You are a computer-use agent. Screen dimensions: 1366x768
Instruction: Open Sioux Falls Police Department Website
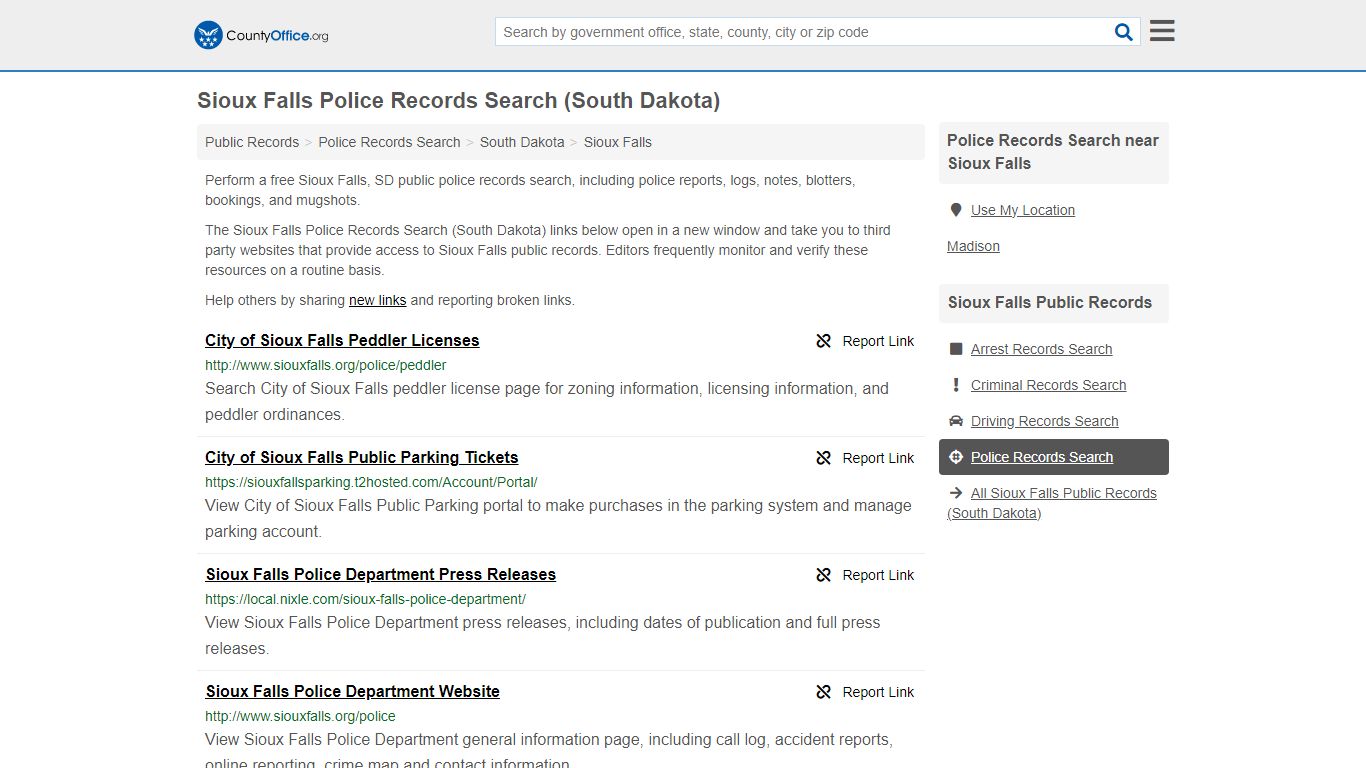click(353, 691)
